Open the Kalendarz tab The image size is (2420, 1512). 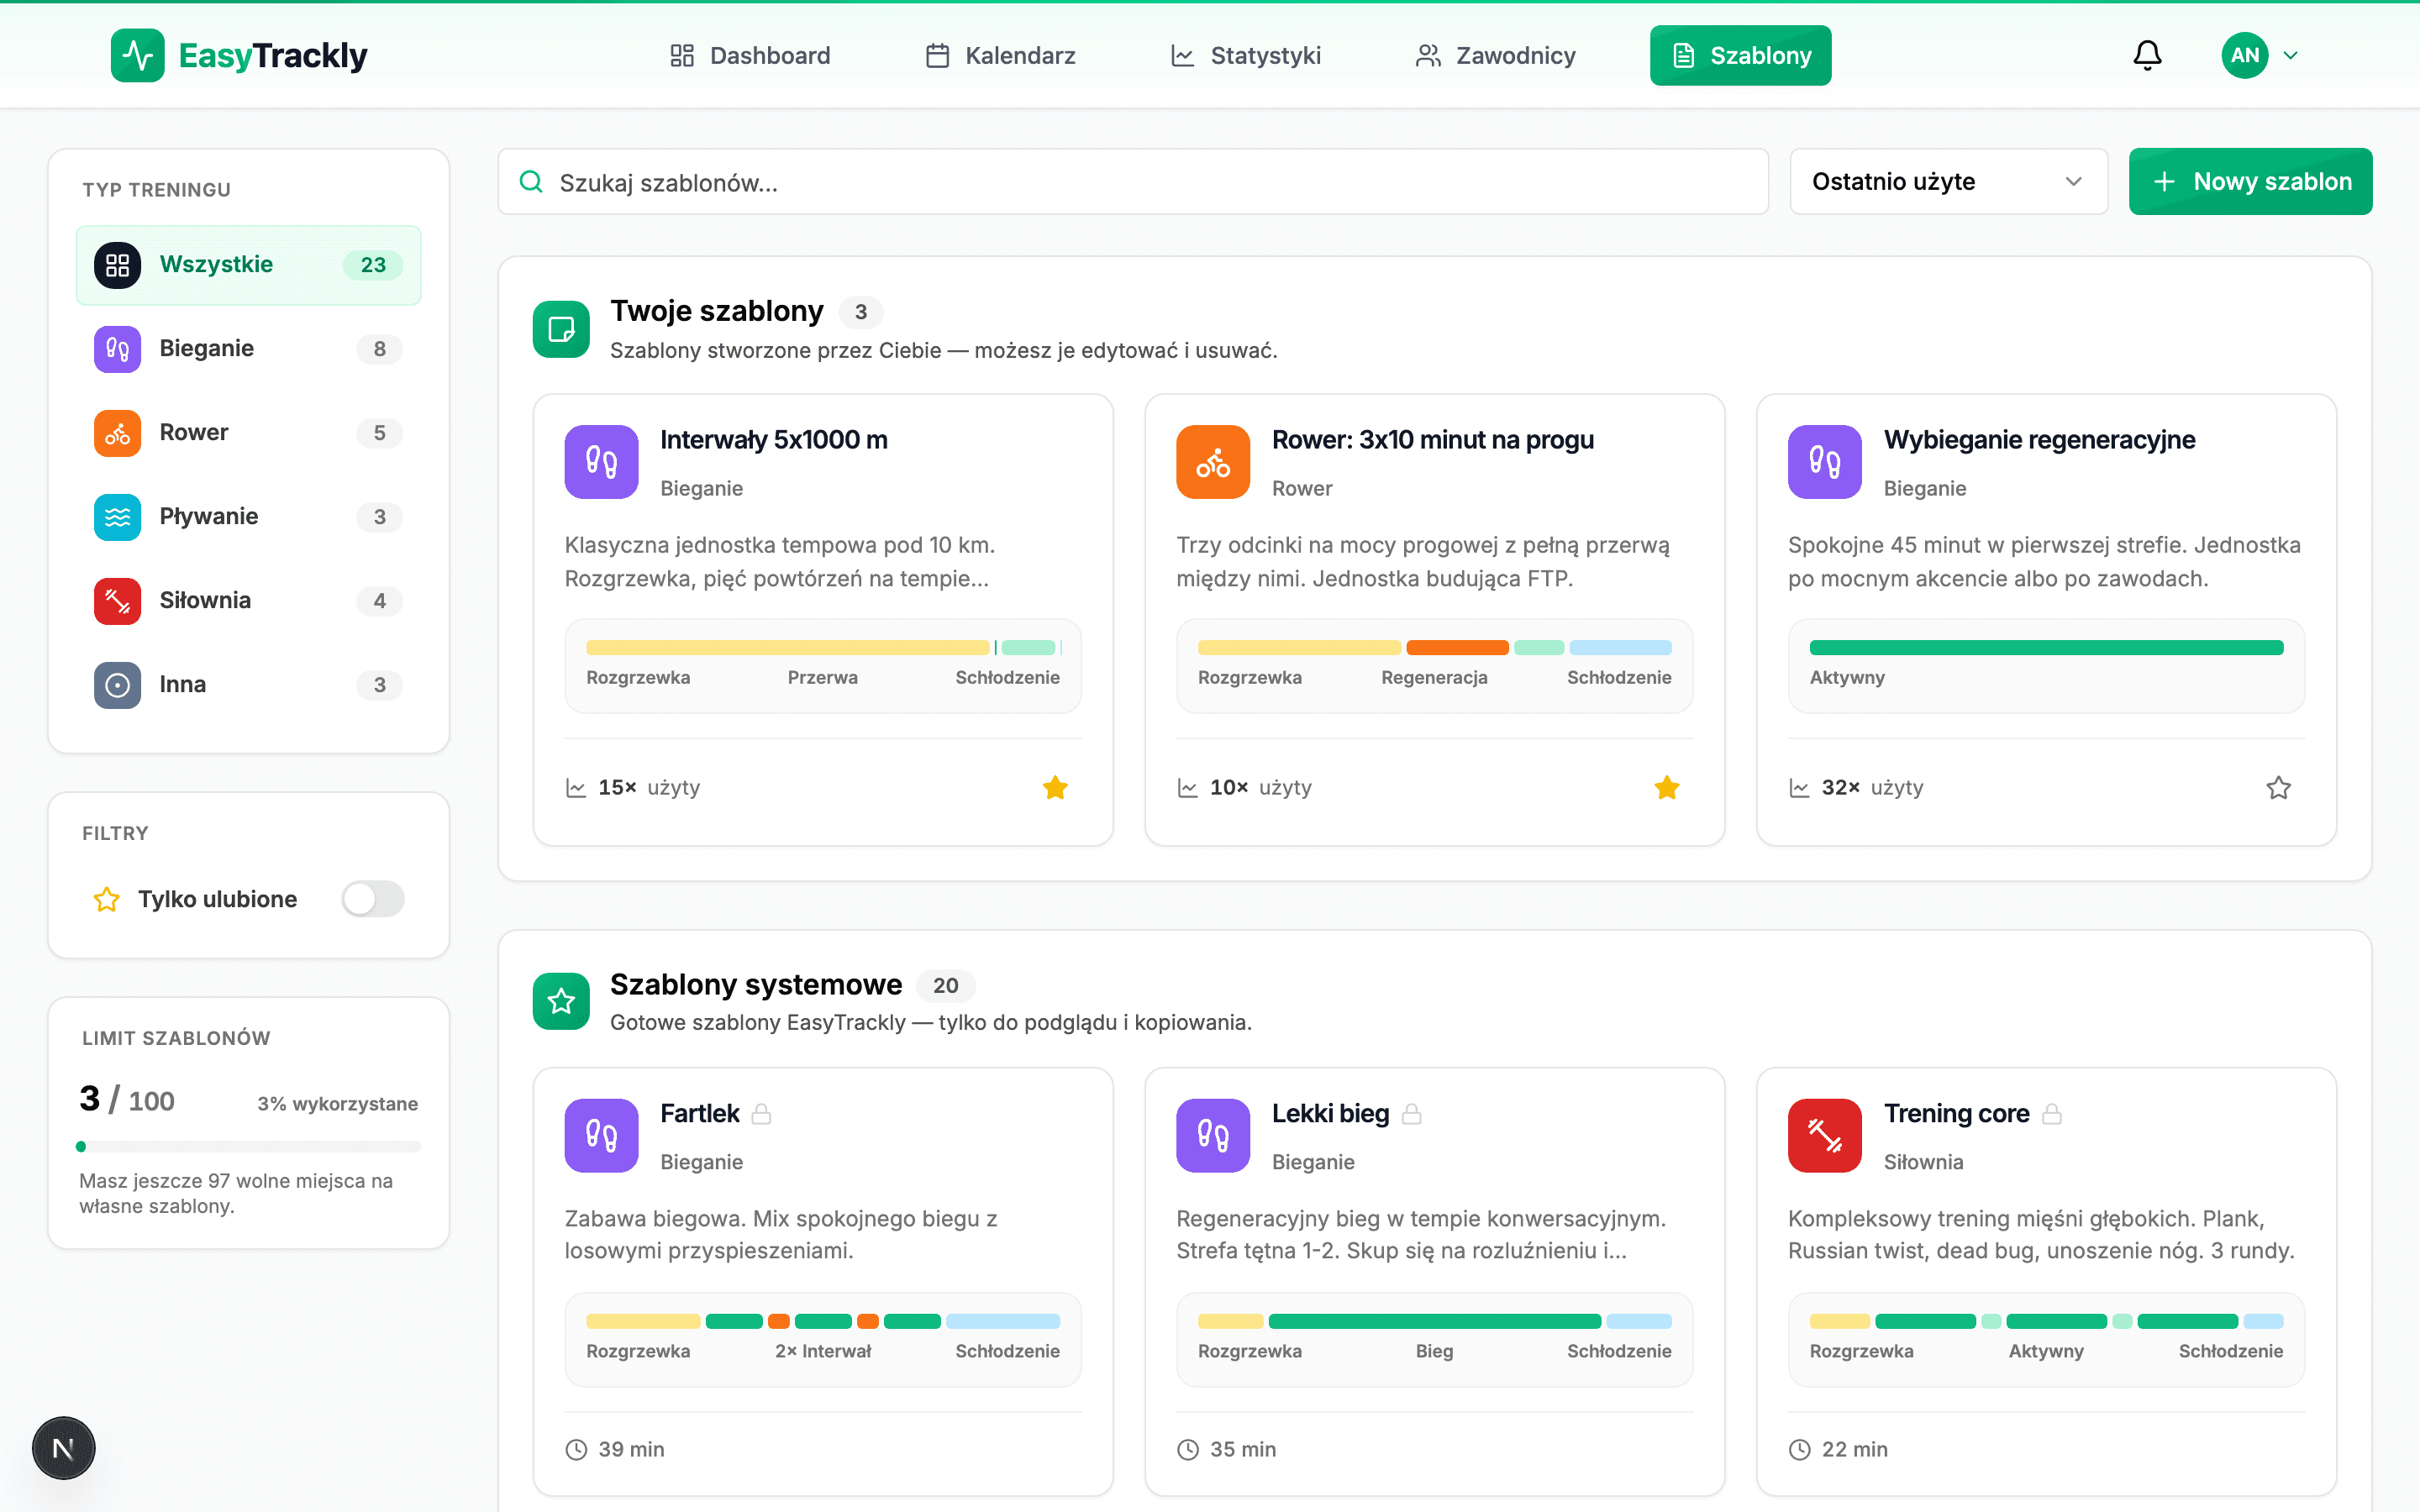tap(1000, 55)
